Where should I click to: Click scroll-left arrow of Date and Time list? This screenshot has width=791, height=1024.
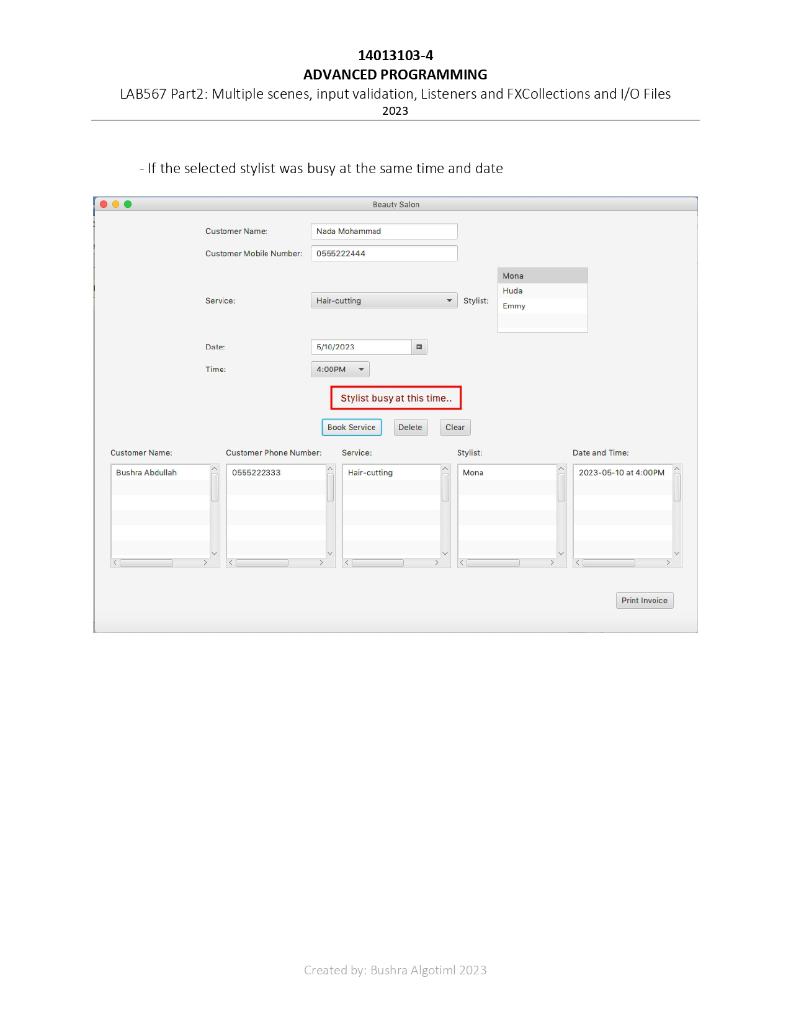tap(577, 562)
